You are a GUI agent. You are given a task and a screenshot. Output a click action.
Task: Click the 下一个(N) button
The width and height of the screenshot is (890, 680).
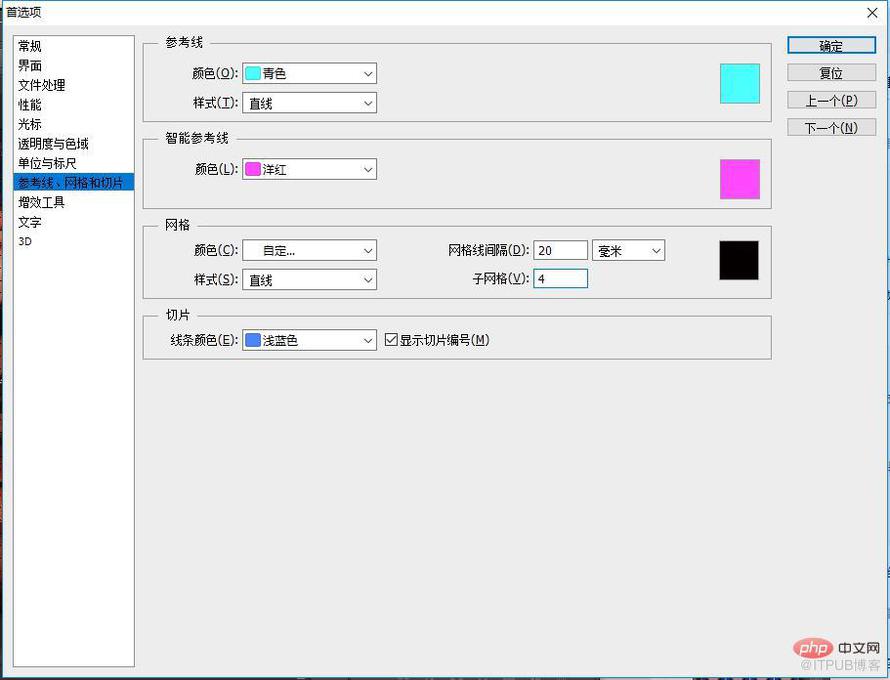832,127
